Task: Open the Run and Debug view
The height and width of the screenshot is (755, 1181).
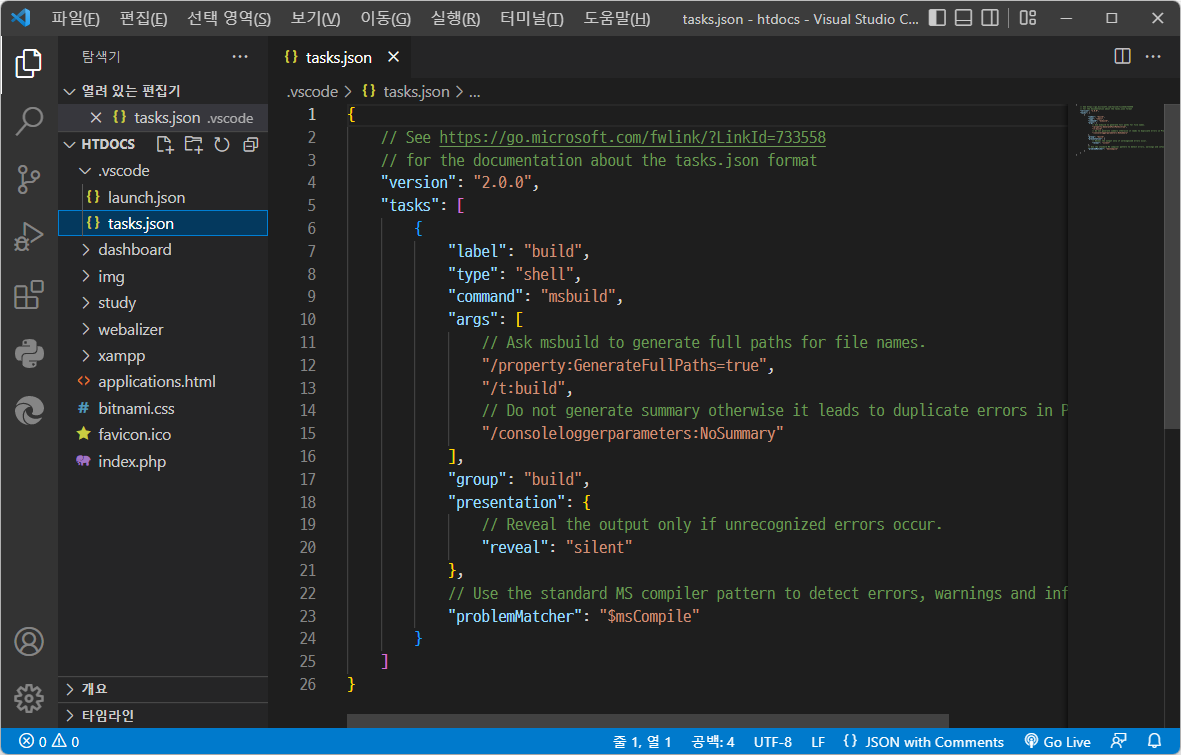Action: click(x=29, y=237)
